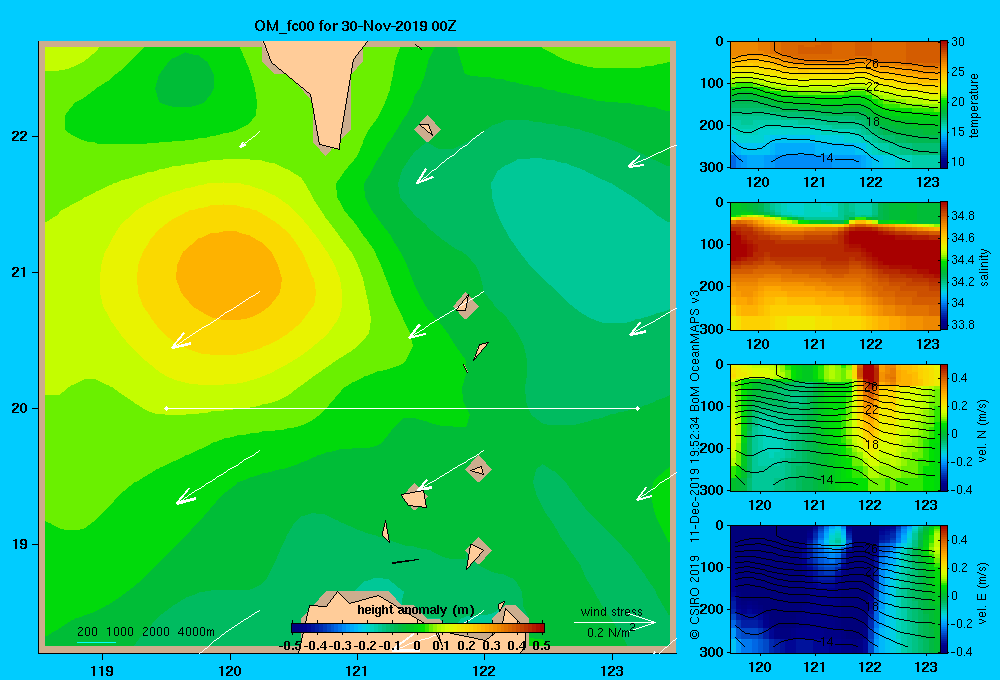Select the salinity depth section panel
This screenshot has width=1000, height=680.
coord(834,266)
